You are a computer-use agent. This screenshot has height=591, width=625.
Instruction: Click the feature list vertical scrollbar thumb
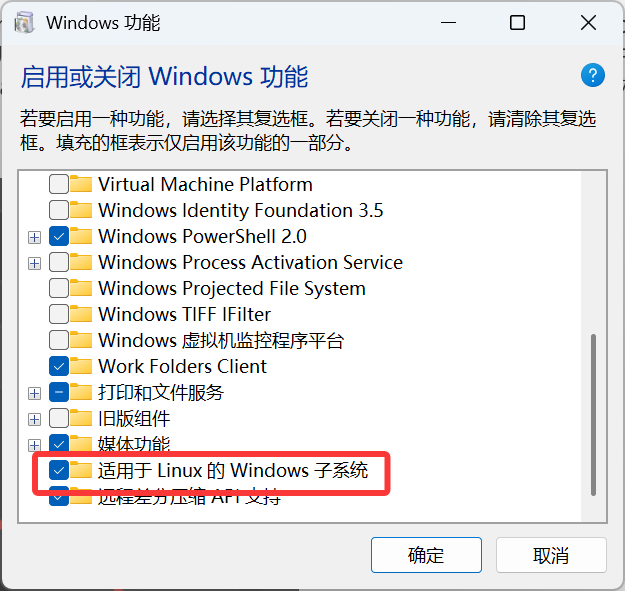[x=593, y=415]
